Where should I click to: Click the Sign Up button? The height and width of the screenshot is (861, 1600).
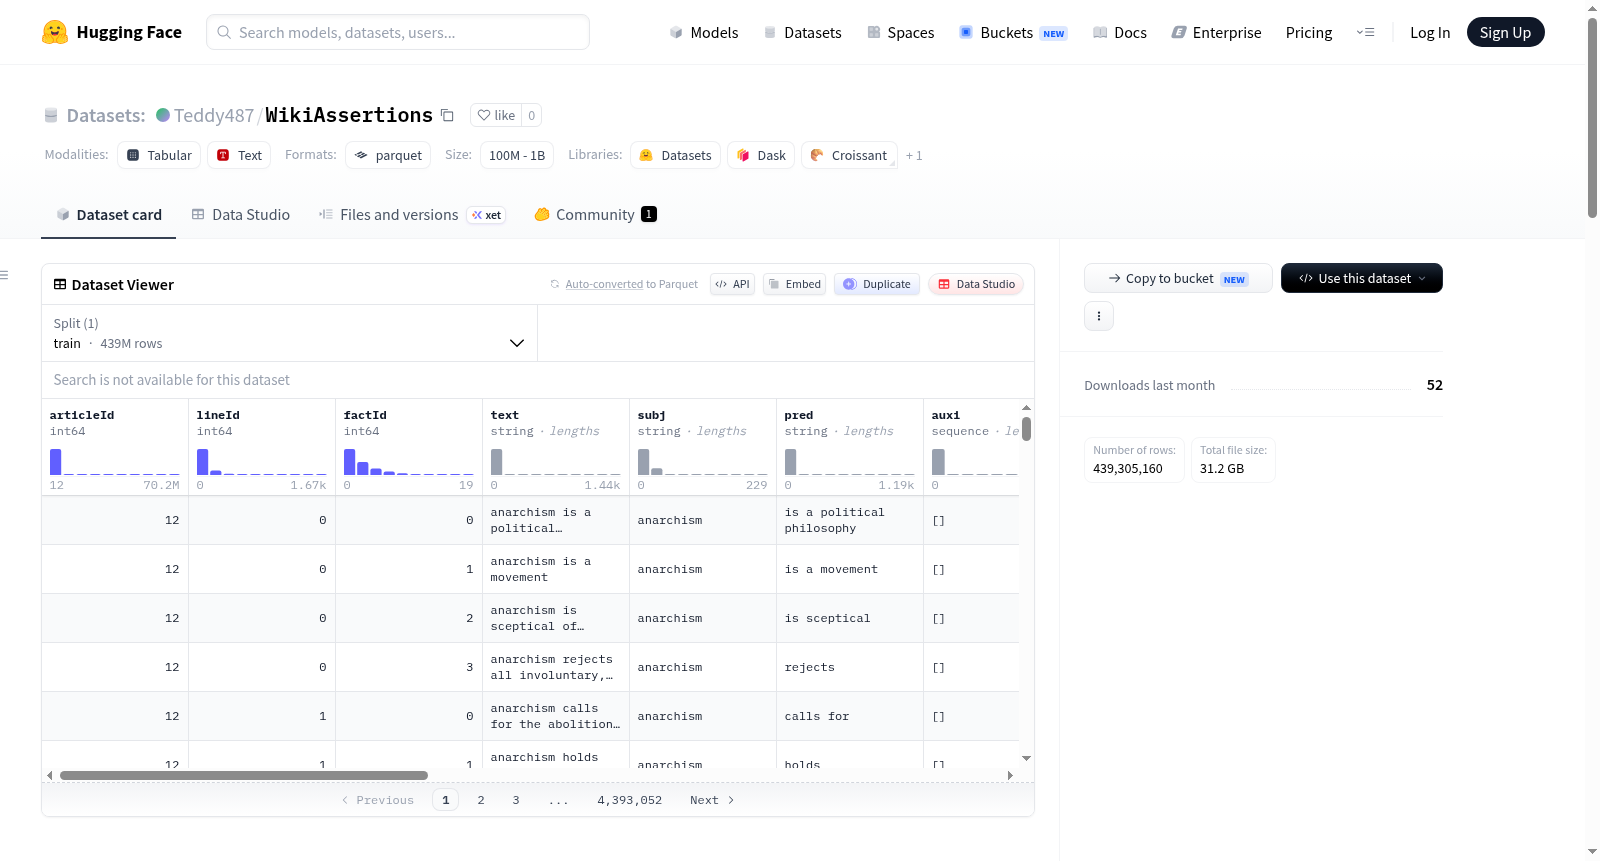[1505, 32]
